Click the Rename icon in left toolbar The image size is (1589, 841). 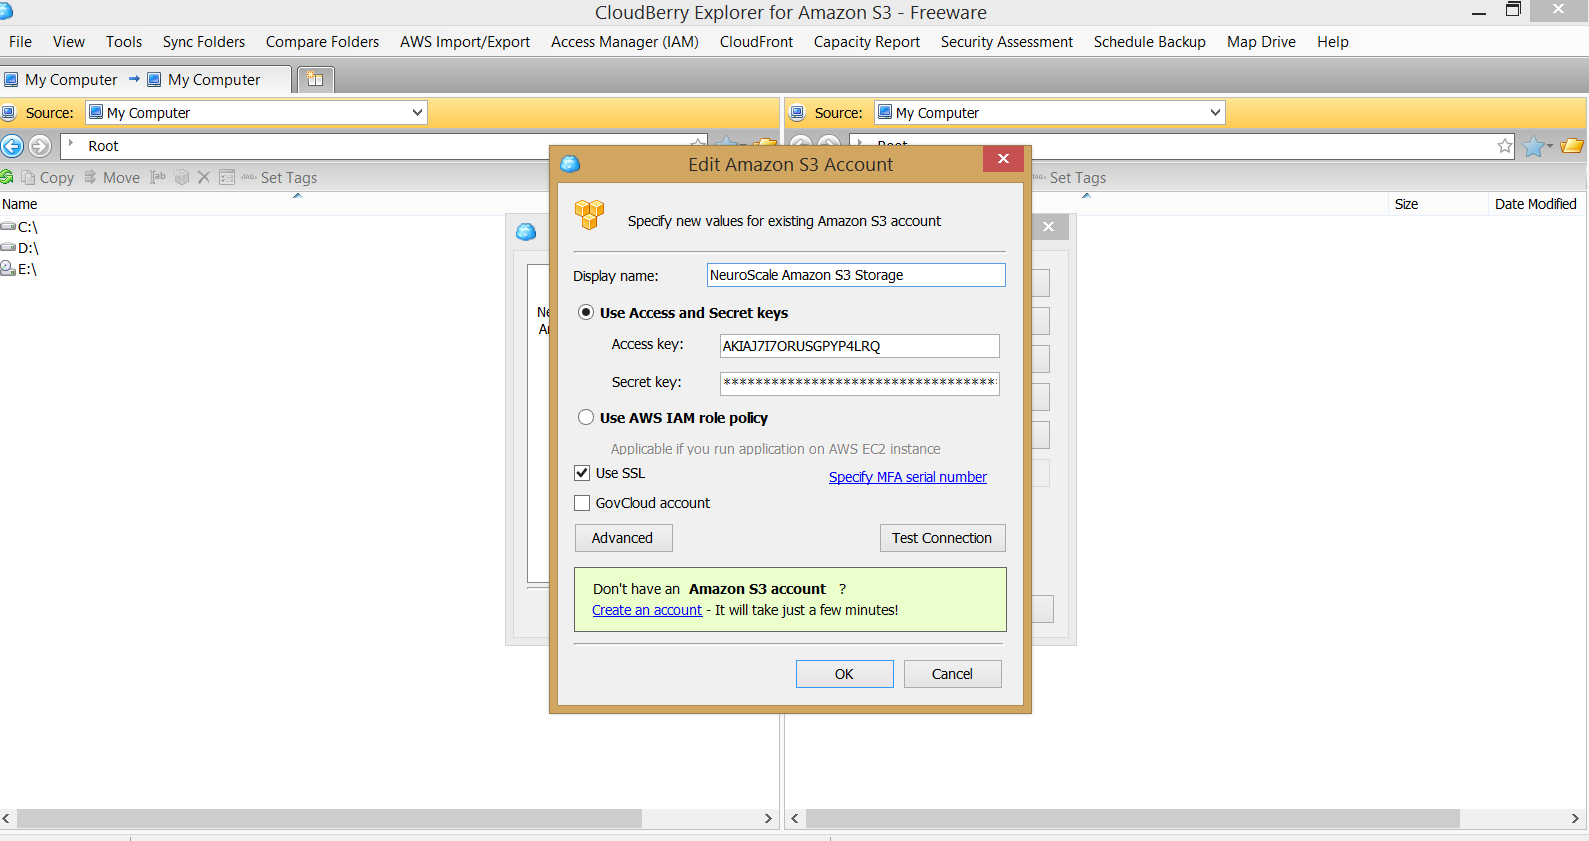tap(158, 177)
